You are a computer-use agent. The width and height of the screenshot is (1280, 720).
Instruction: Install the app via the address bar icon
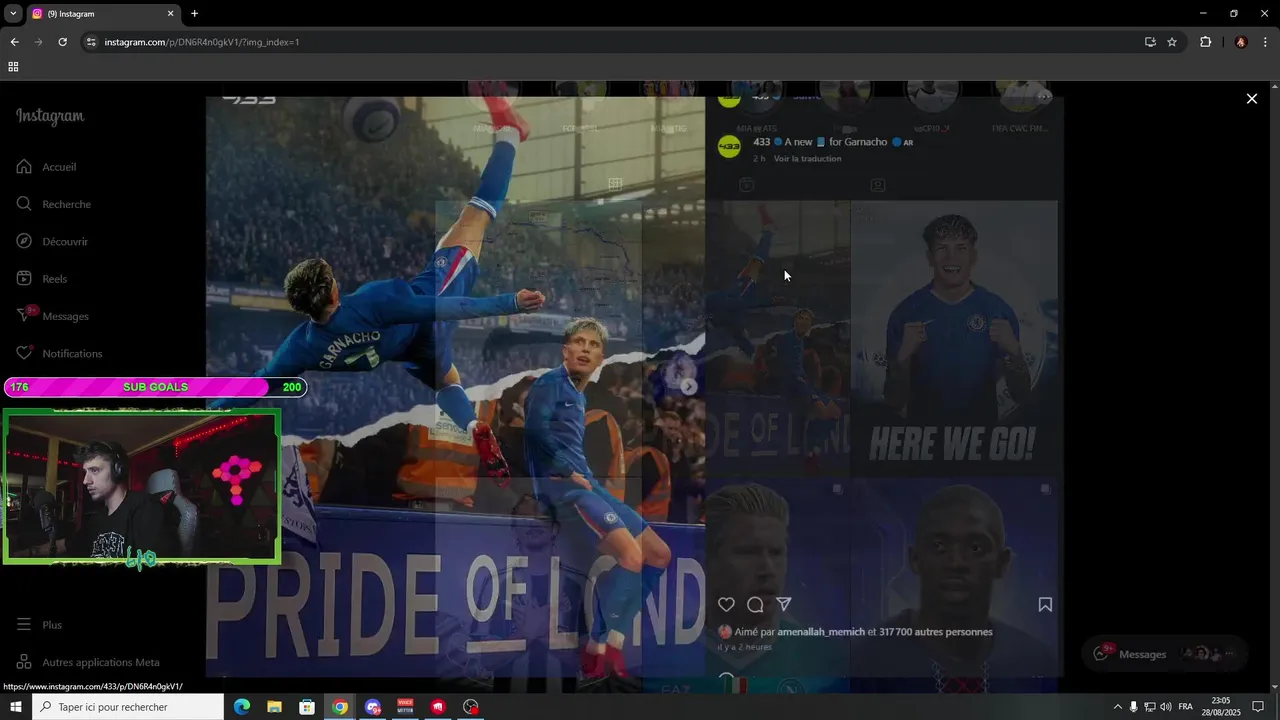(x=1150, y=42)
